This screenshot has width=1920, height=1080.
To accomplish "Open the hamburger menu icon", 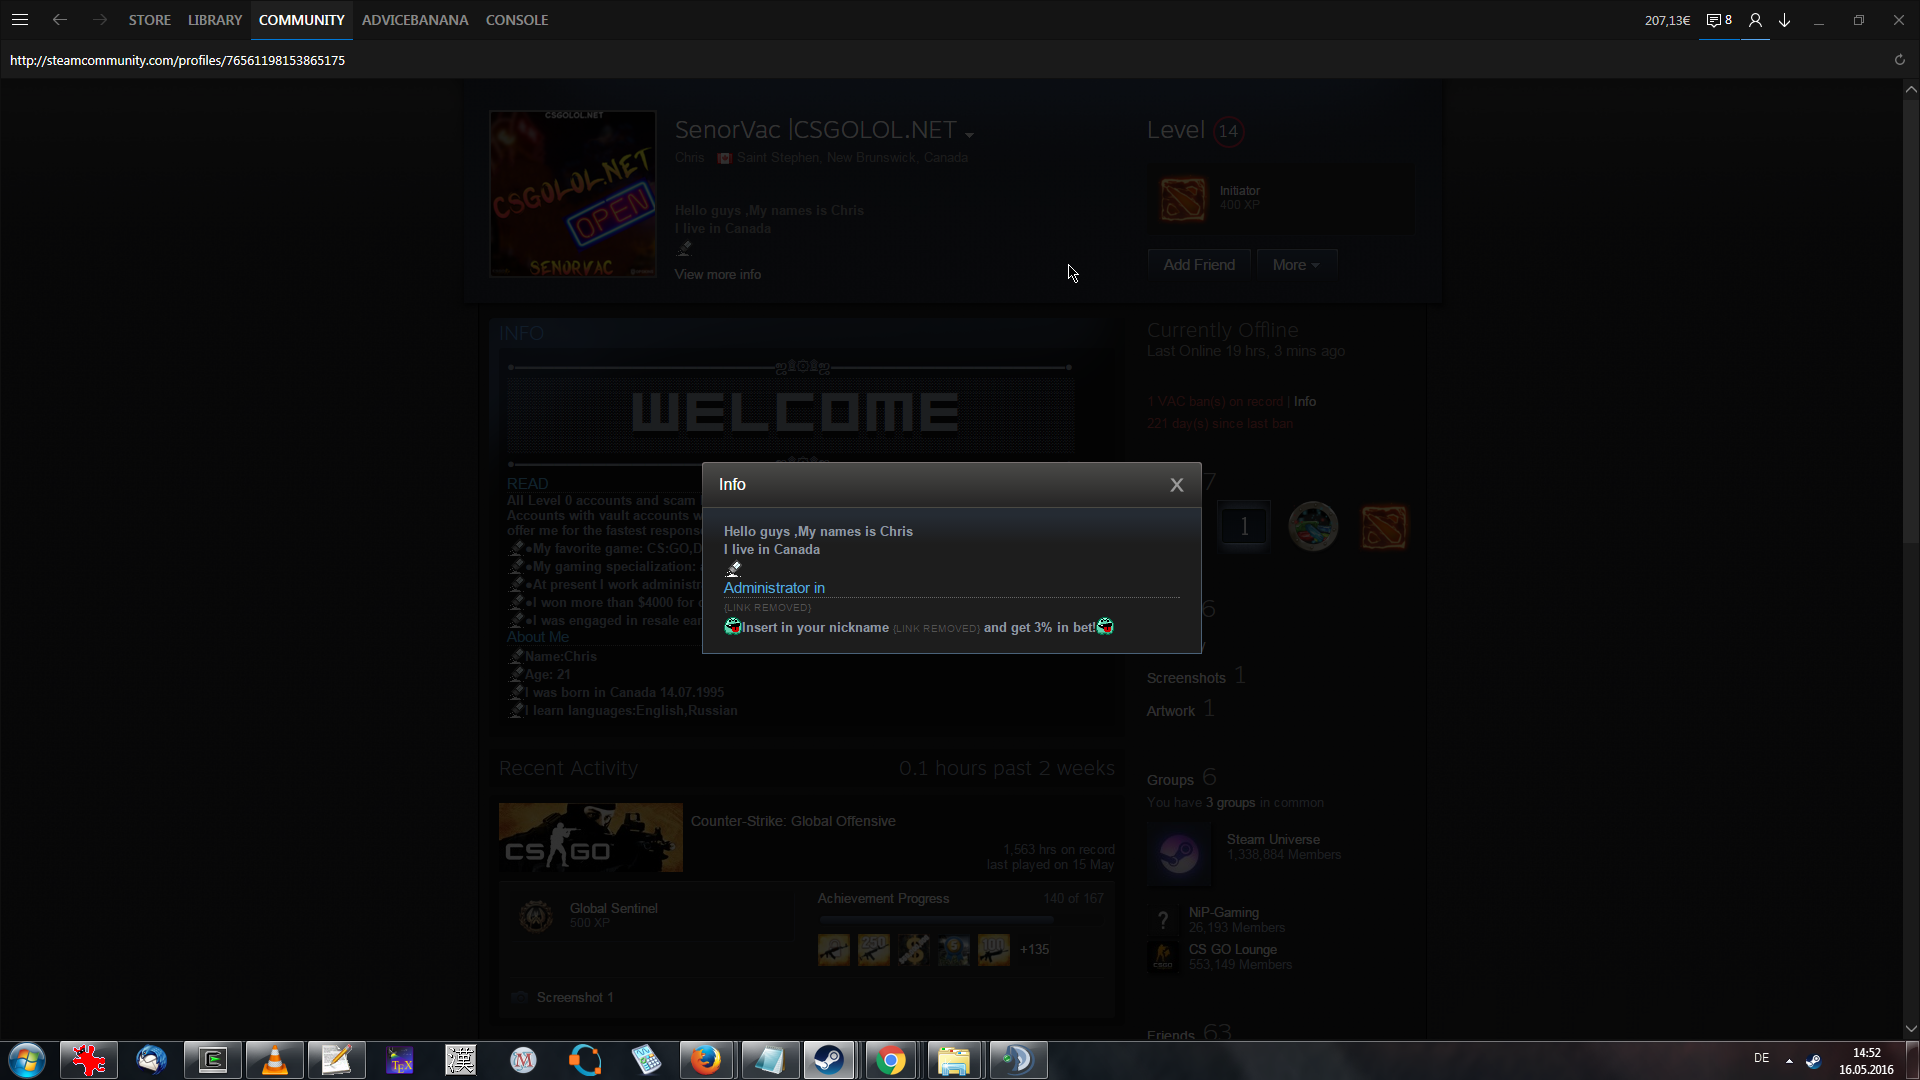I will [x=20, y=20].
